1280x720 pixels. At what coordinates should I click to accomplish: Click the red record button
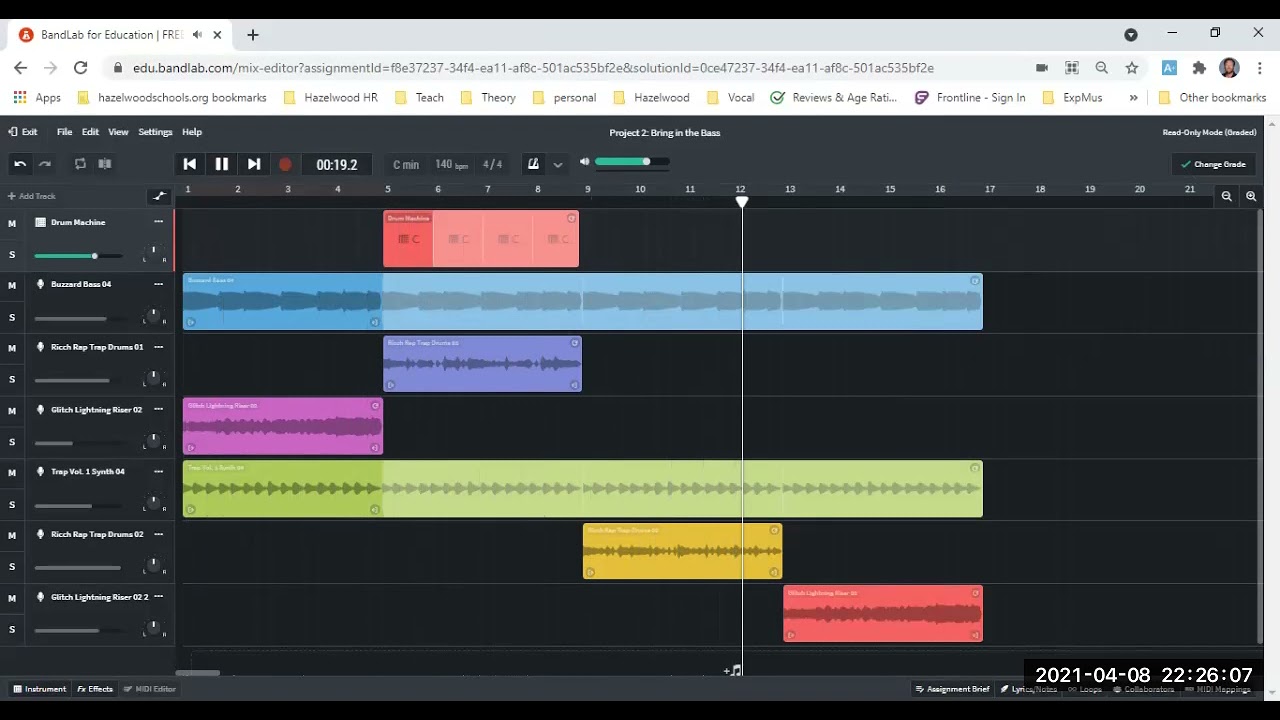[x=285, y=164]
